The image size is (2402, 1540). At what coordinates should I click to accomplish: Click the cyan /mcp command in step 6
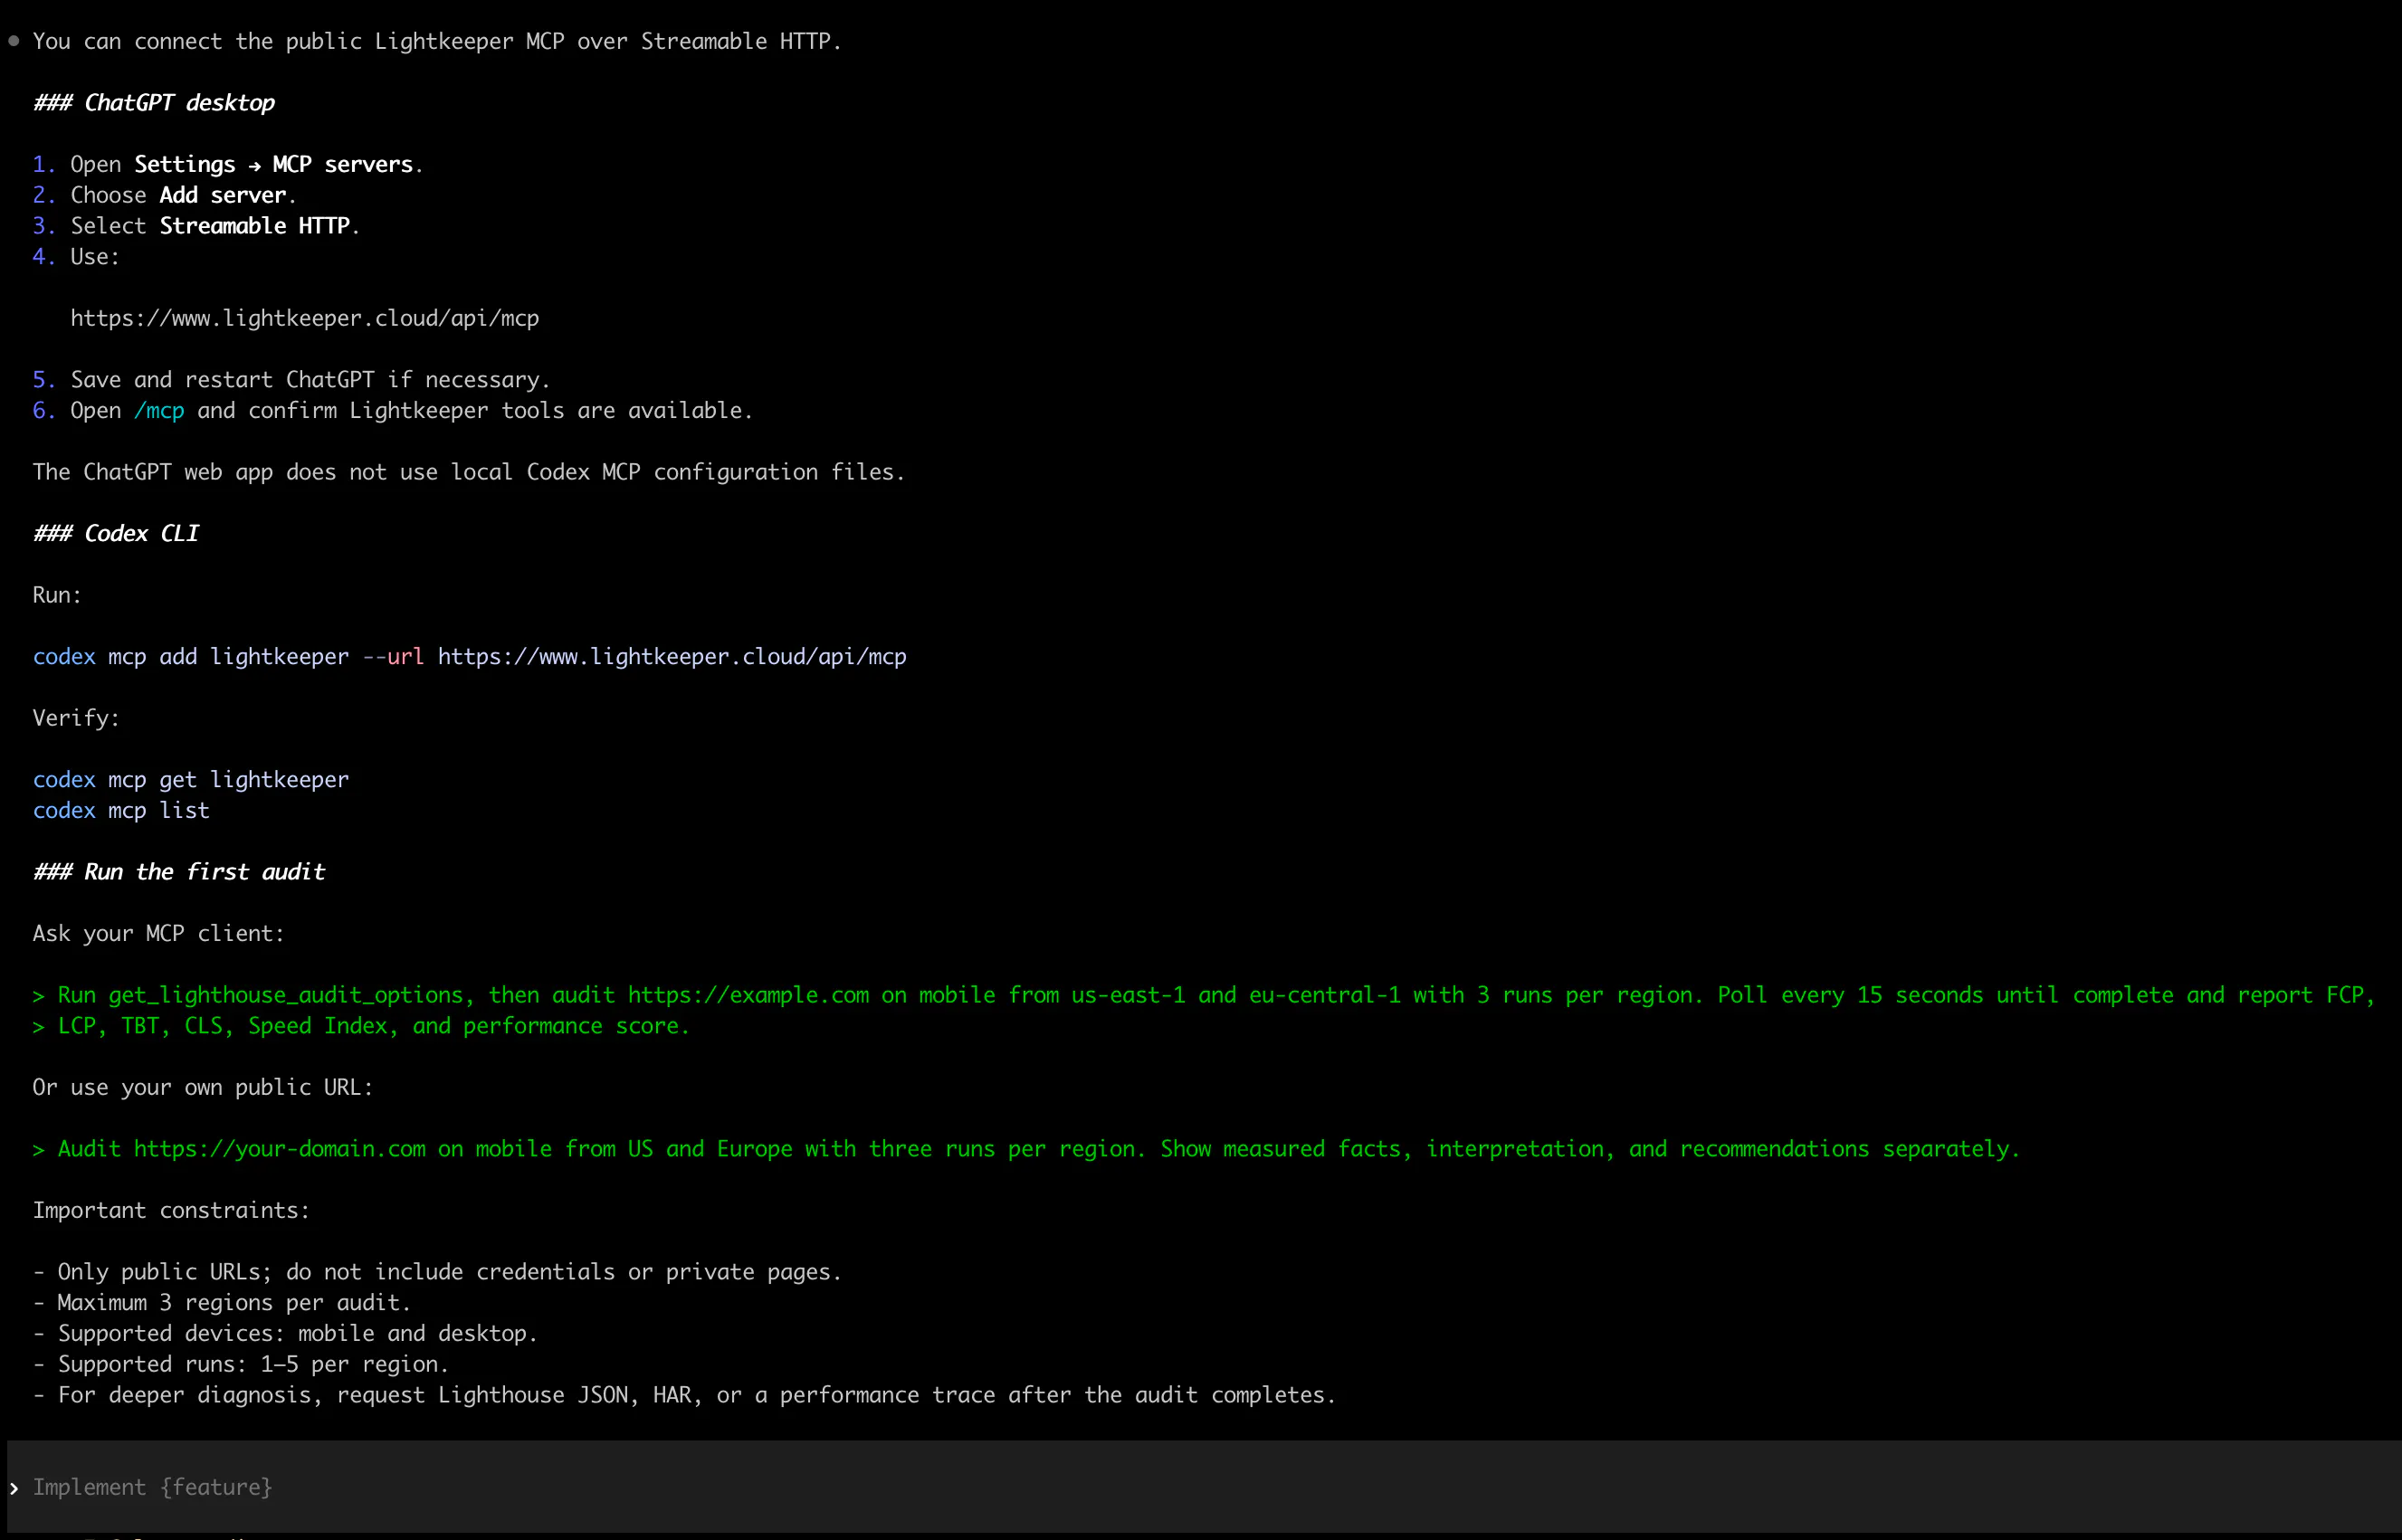159,411
